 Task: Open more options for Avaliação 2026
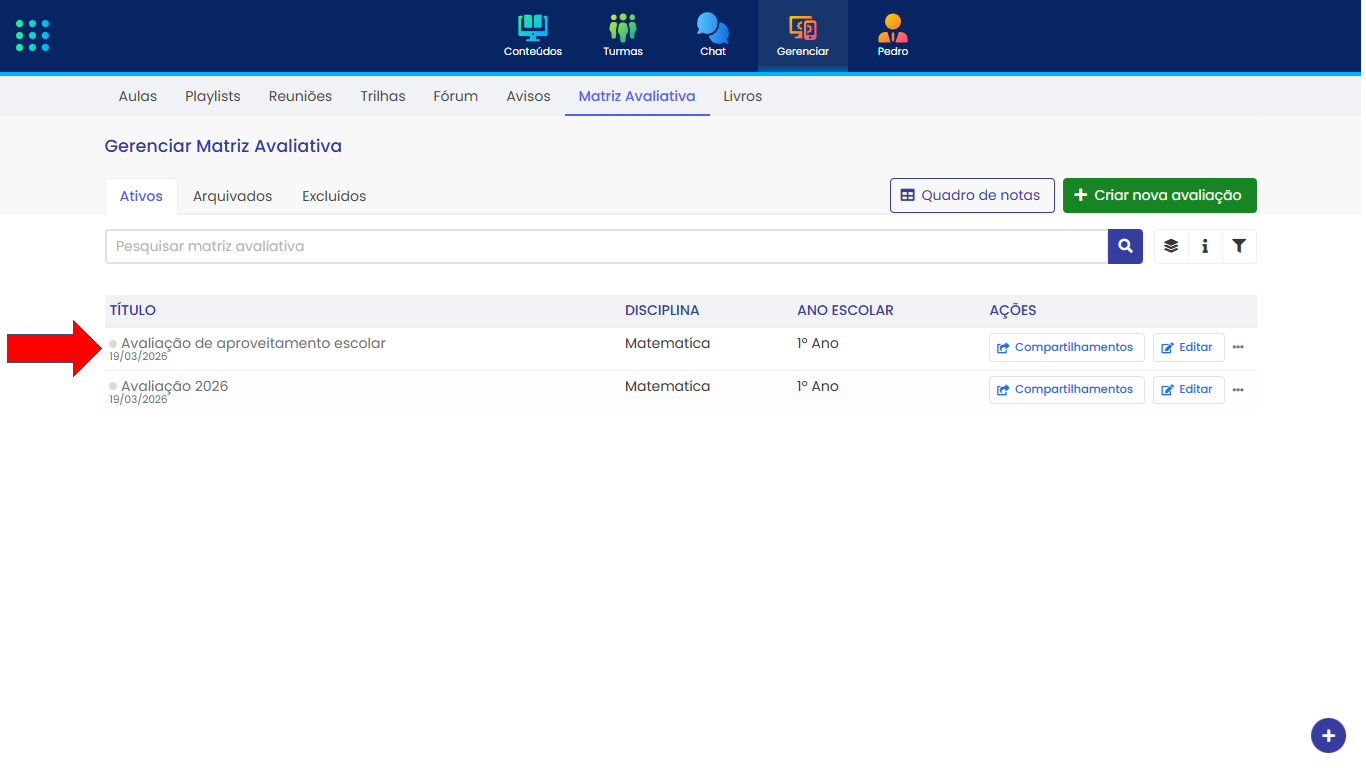pyautogui.click(x=1238, y=389)
